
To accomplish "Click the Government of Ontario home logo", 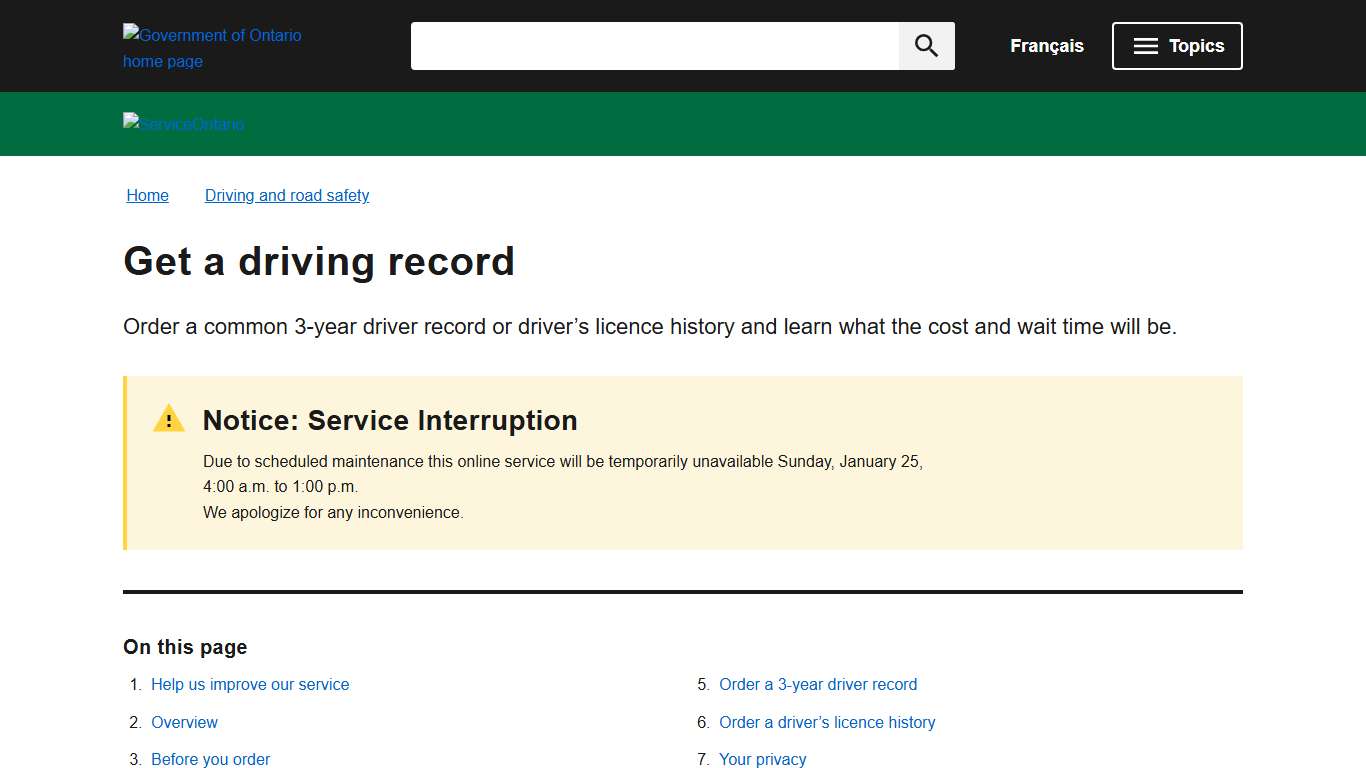I will coord(212,46).
